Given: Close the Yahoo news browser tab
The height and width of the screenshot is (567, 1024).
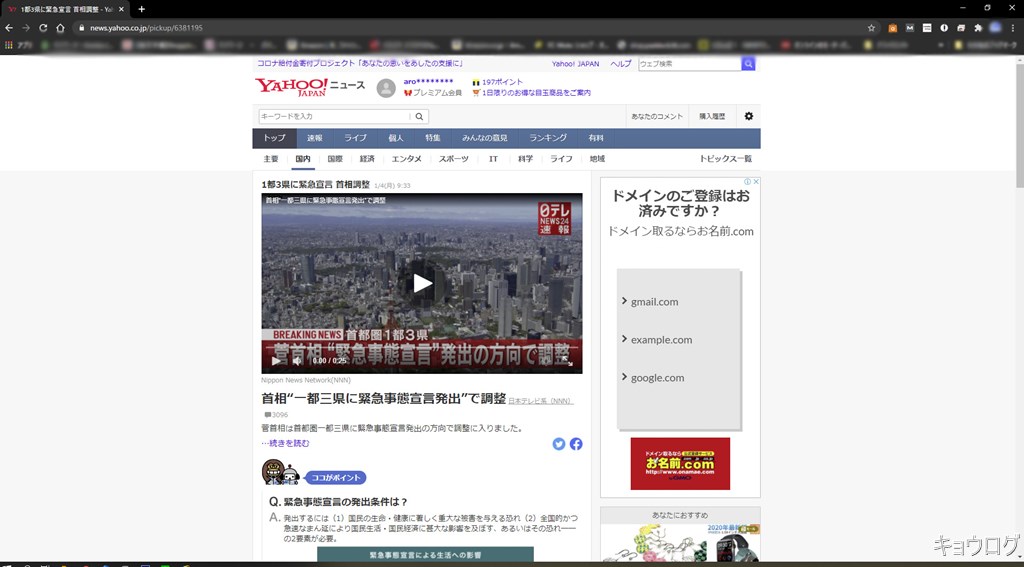Looking at the screenshot, I should [x=121, y=9].
